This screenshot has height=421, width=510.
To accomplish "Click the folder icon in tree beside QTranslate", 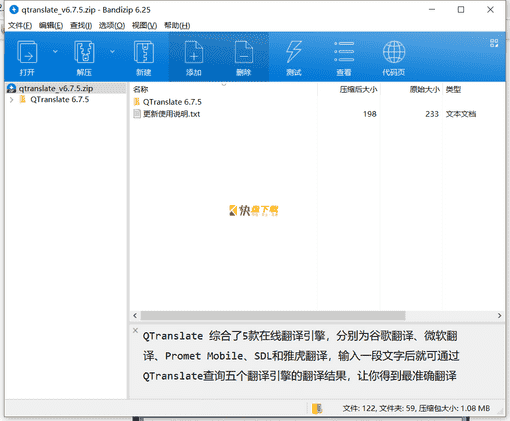I will [23, 99].
